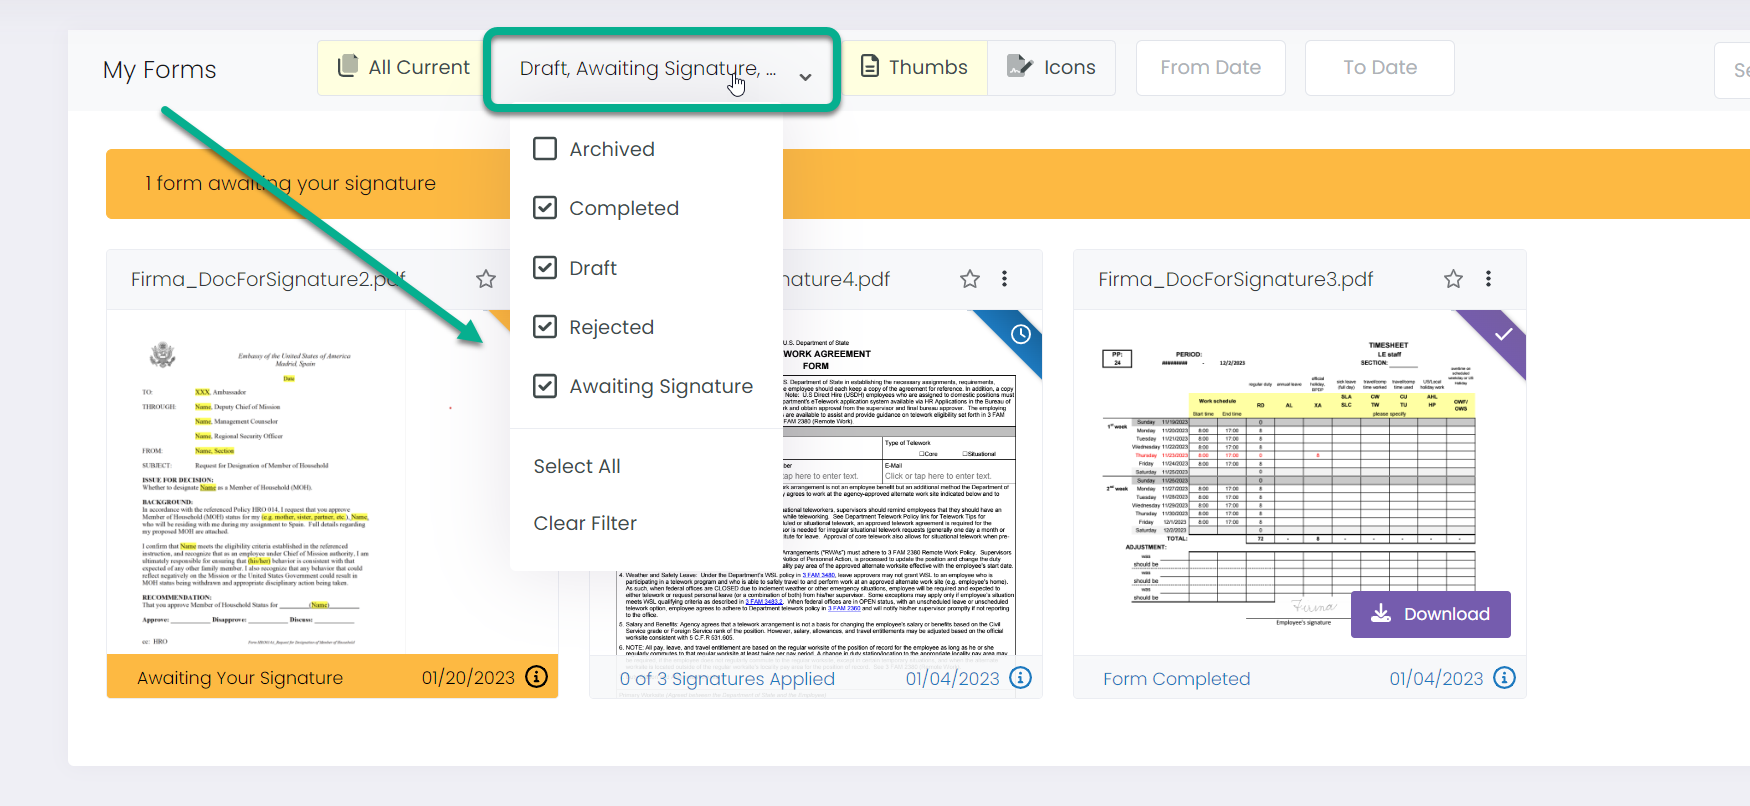Click the Awaiting Your Signature status text
This screenshot has width=1750, height=806.
pyautogui.click(x=240, y=678)
